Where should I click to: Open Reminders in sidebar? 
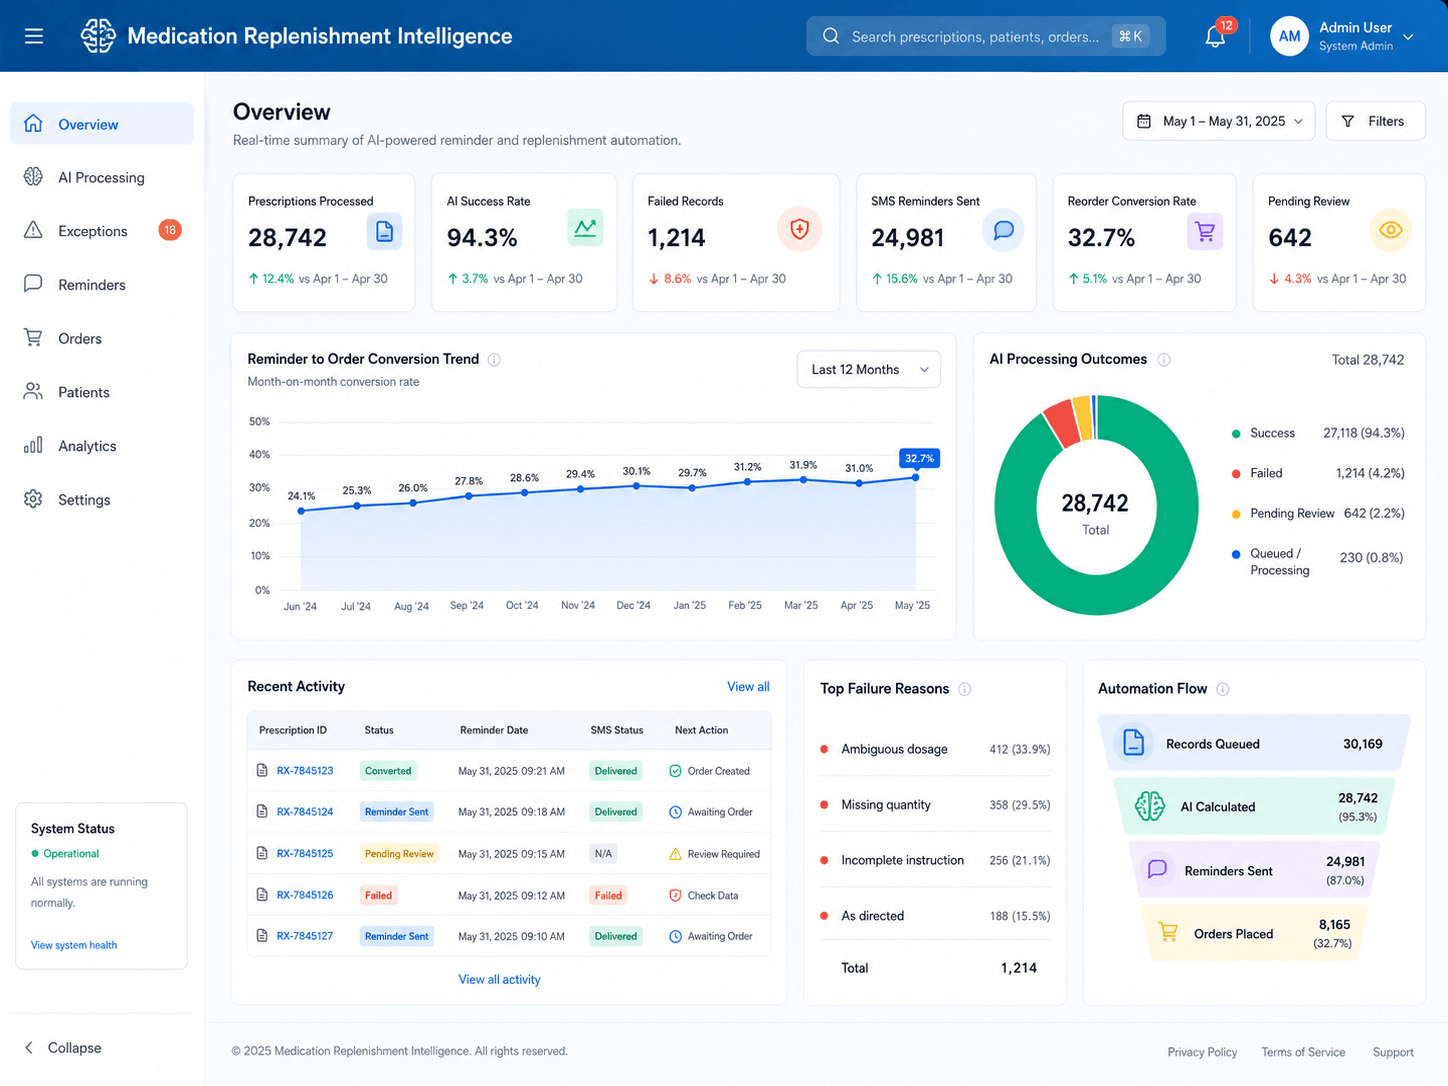click(x=102, y=285)
